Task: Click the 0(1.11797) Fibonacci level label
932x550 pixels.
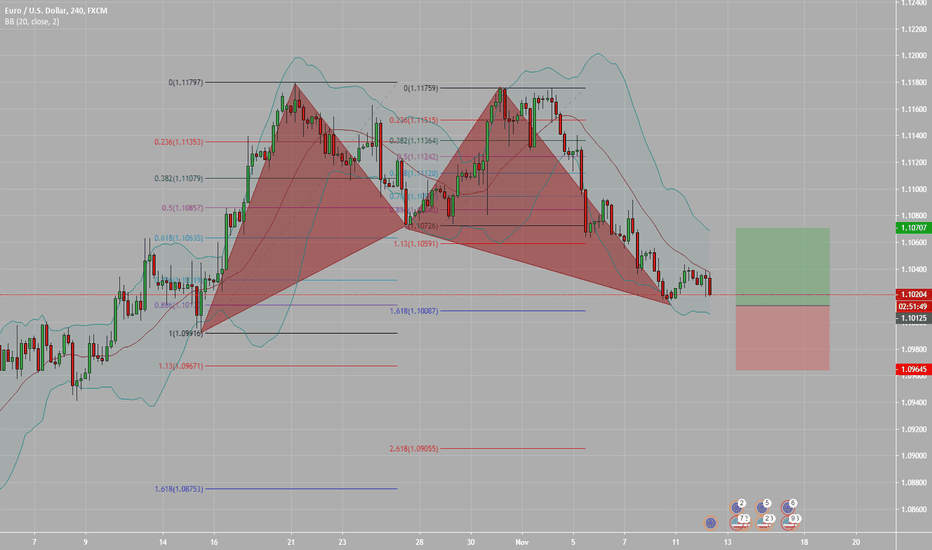Action: [185, 83]
